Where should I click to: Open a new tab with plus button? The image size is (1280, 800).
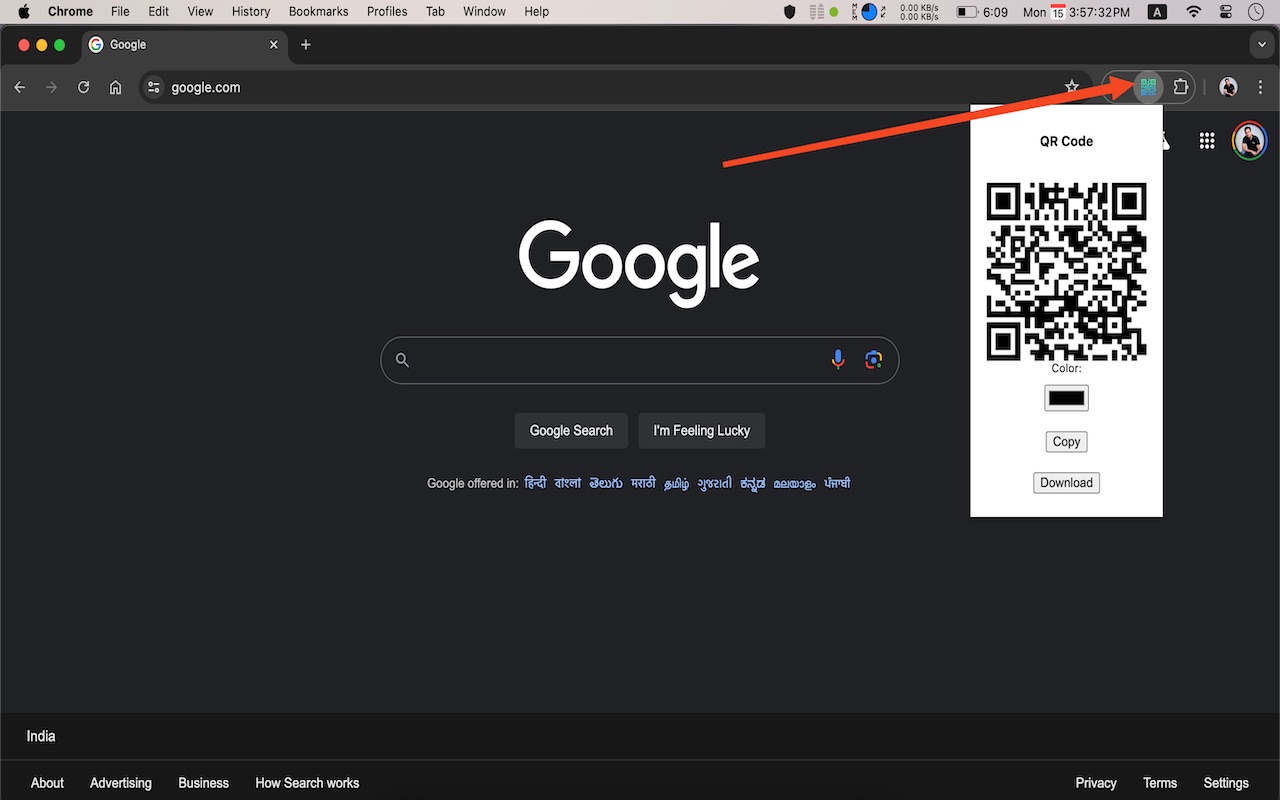click(306, 45)
